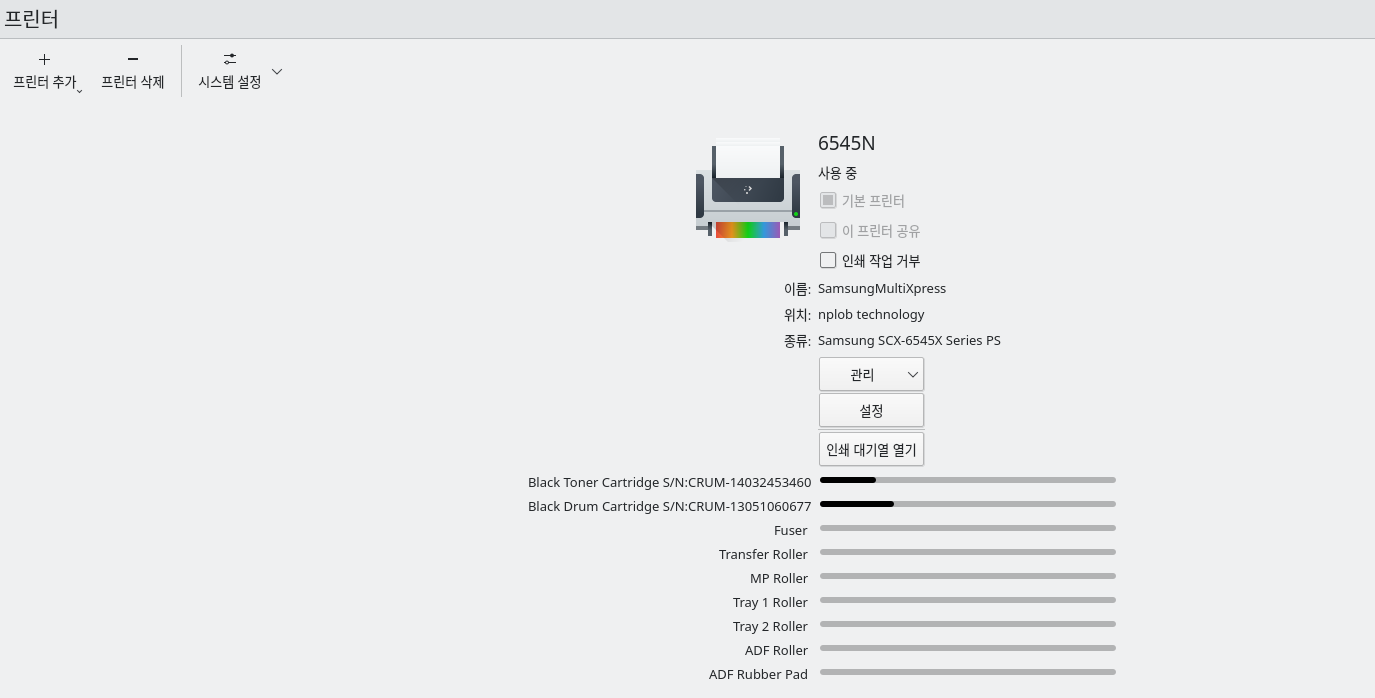The width and height of the screenshot is (1375, 698).
Task: Click the Fuser label
Action: (790, 530)
